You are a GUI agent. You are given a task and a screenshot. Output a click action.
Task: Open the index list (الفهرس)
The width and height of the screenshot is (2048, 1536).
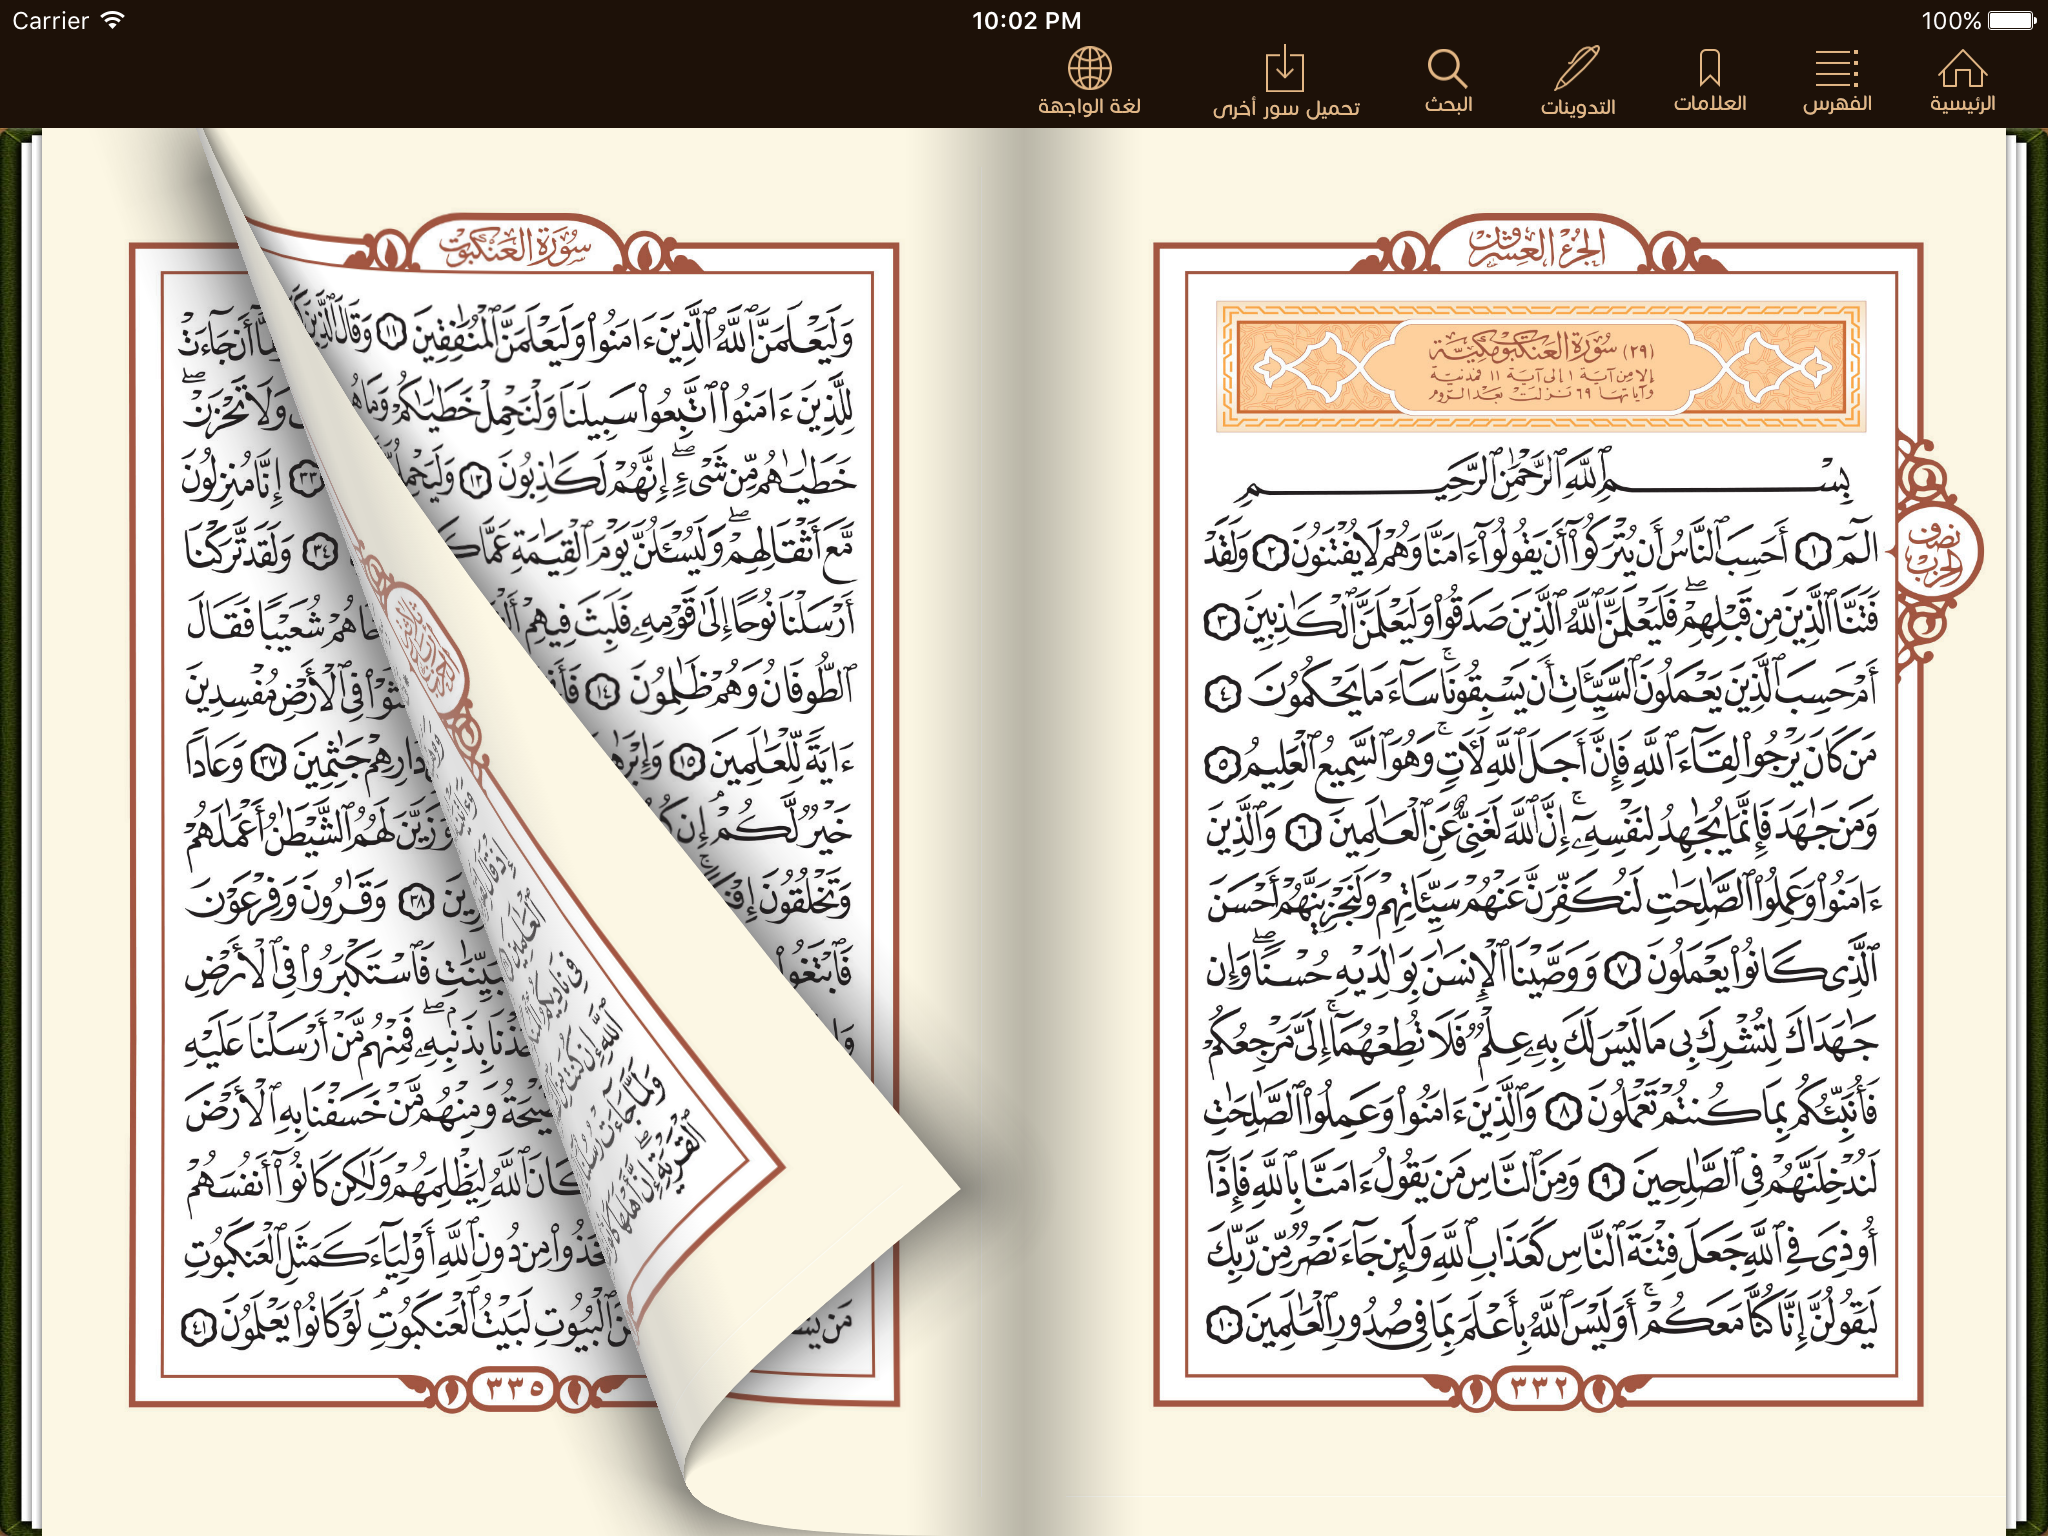(x=1837, y=81)
